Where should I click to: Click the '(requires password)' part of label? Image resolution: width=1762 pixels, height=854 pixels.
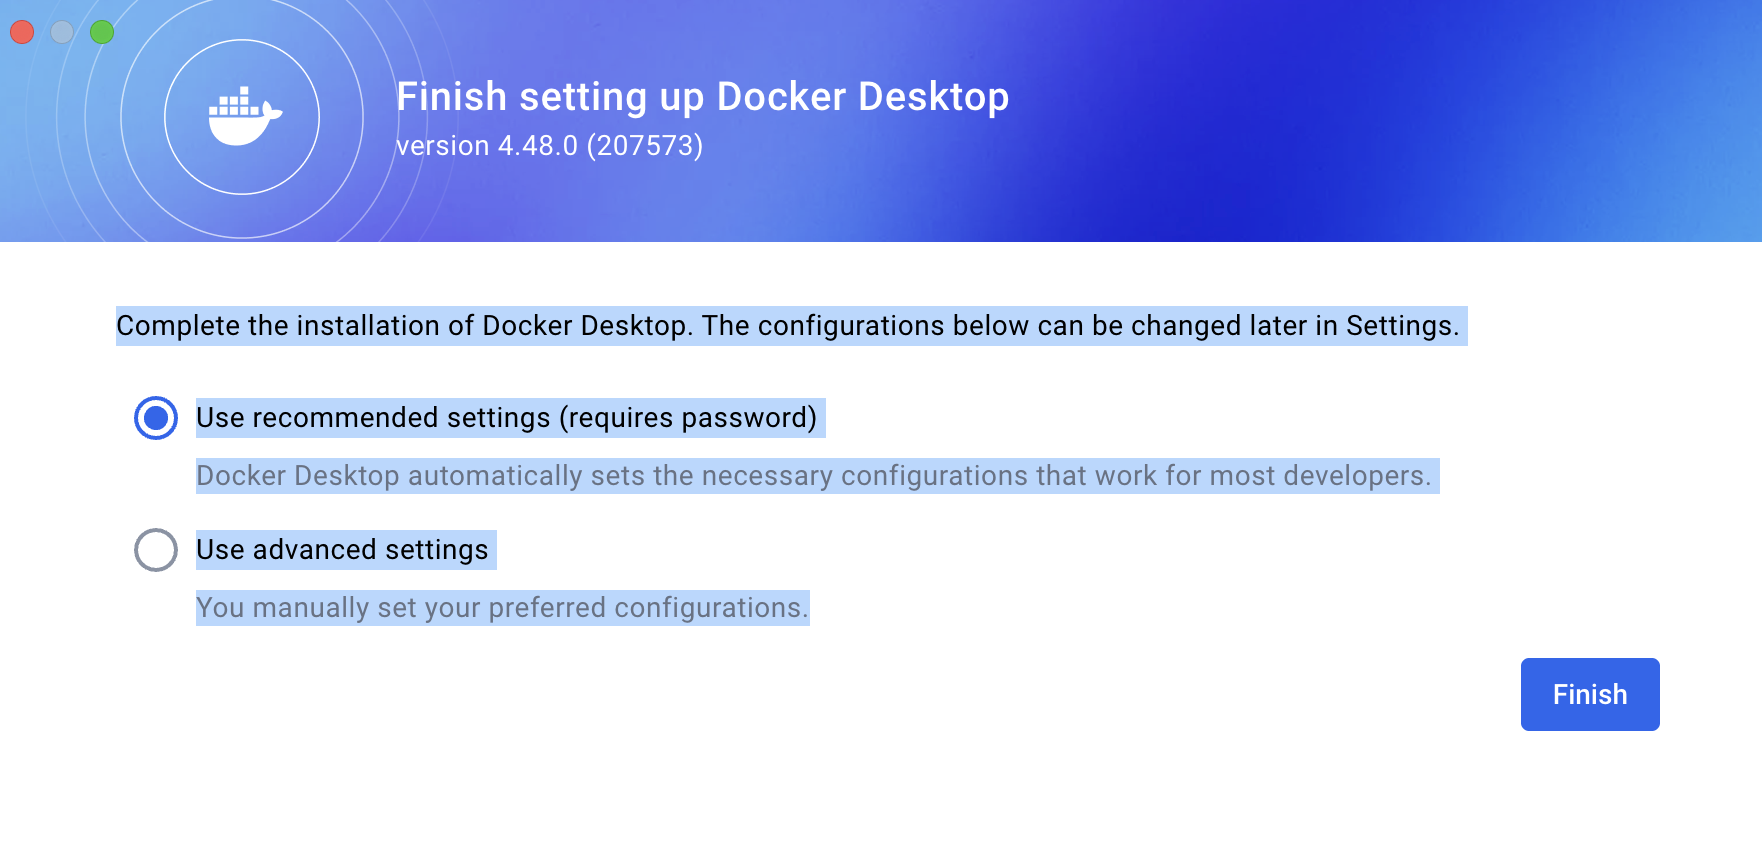688,418
